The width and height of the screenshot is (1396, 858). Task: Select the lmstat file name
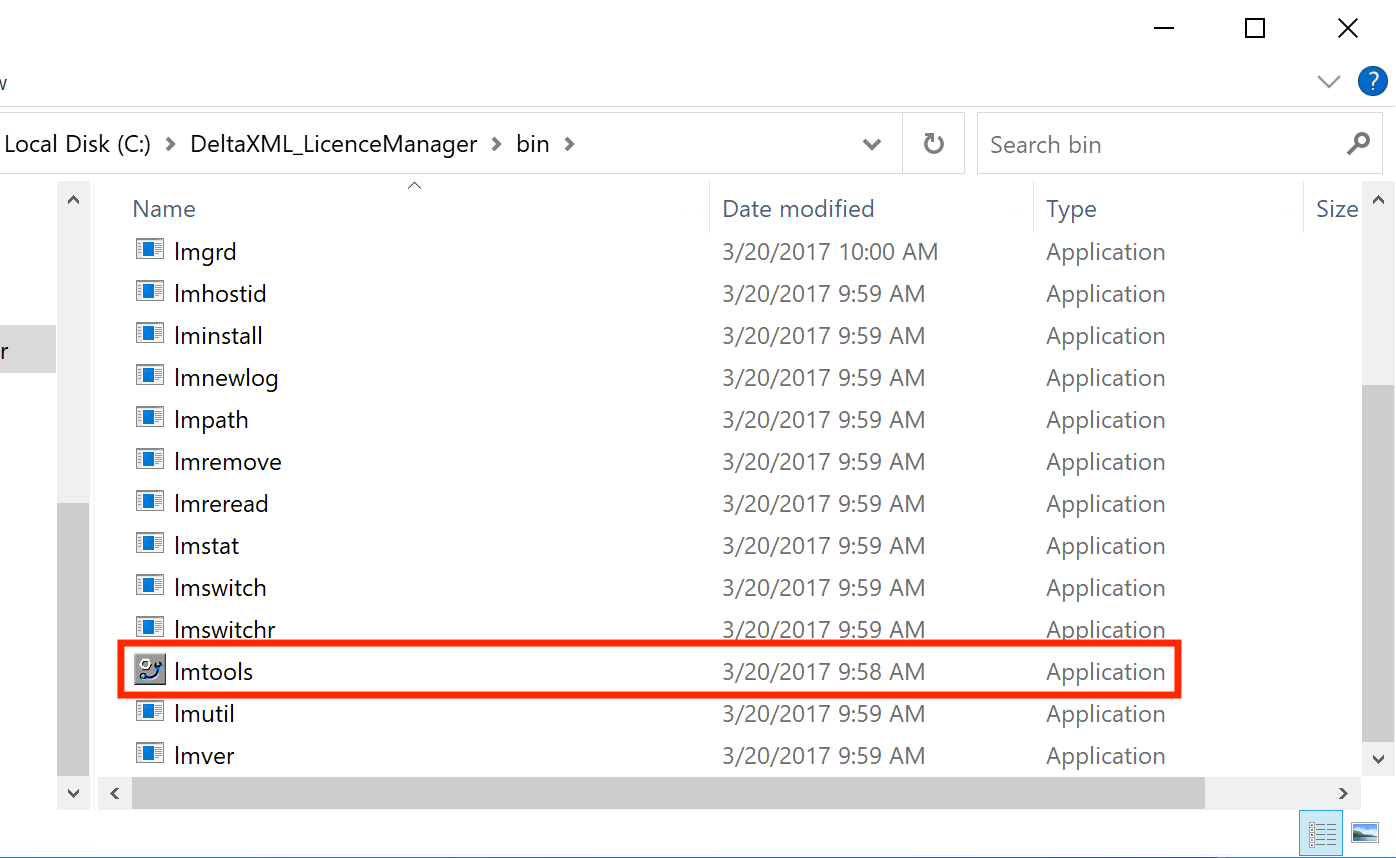coord(207,546)
